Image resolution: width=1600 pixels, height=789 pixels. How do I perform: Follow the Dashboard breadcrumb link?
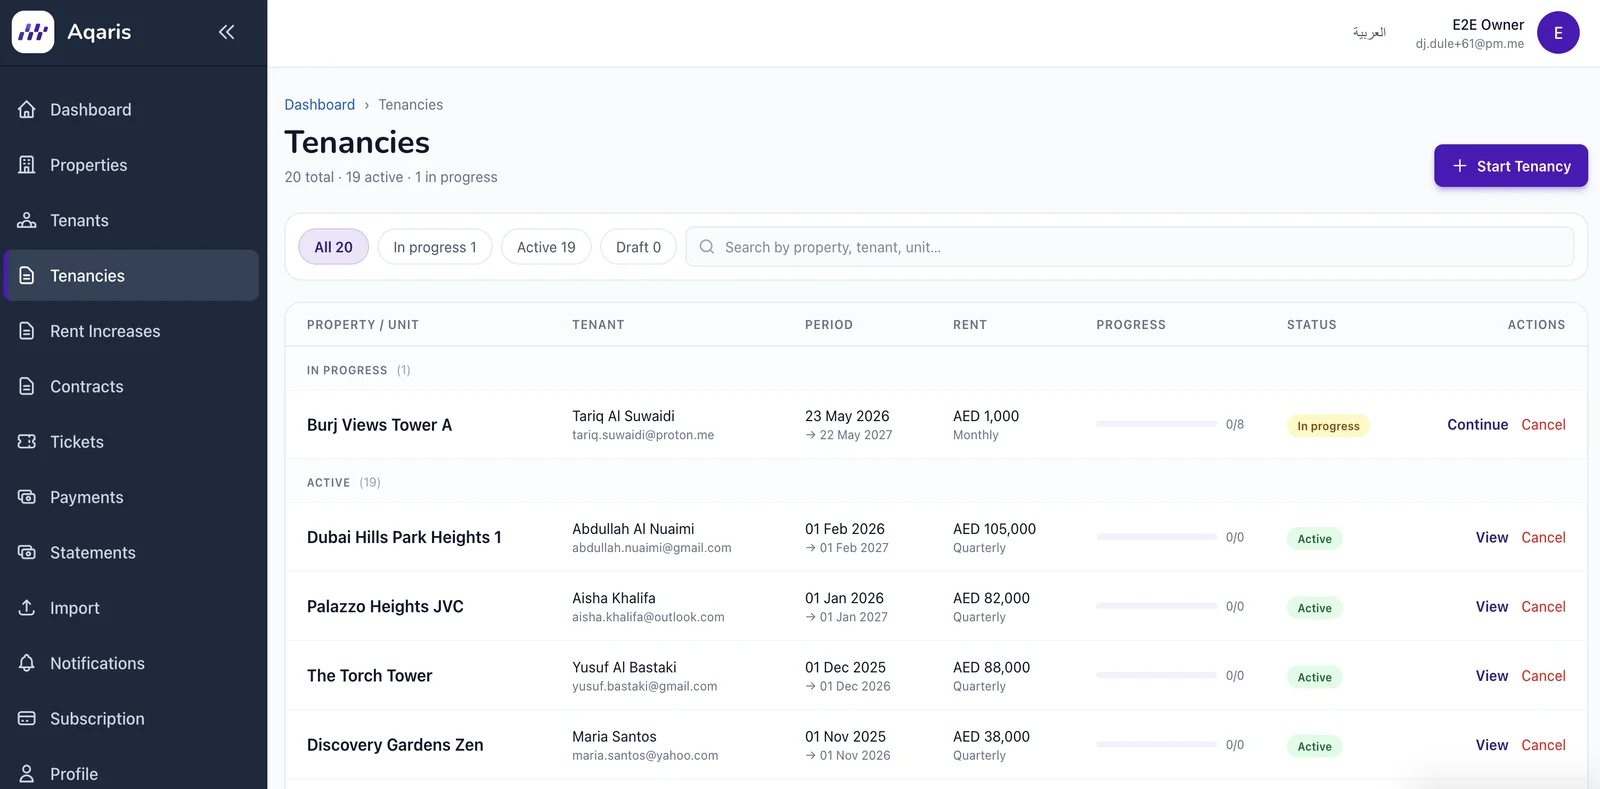click(x=320, y=105)
